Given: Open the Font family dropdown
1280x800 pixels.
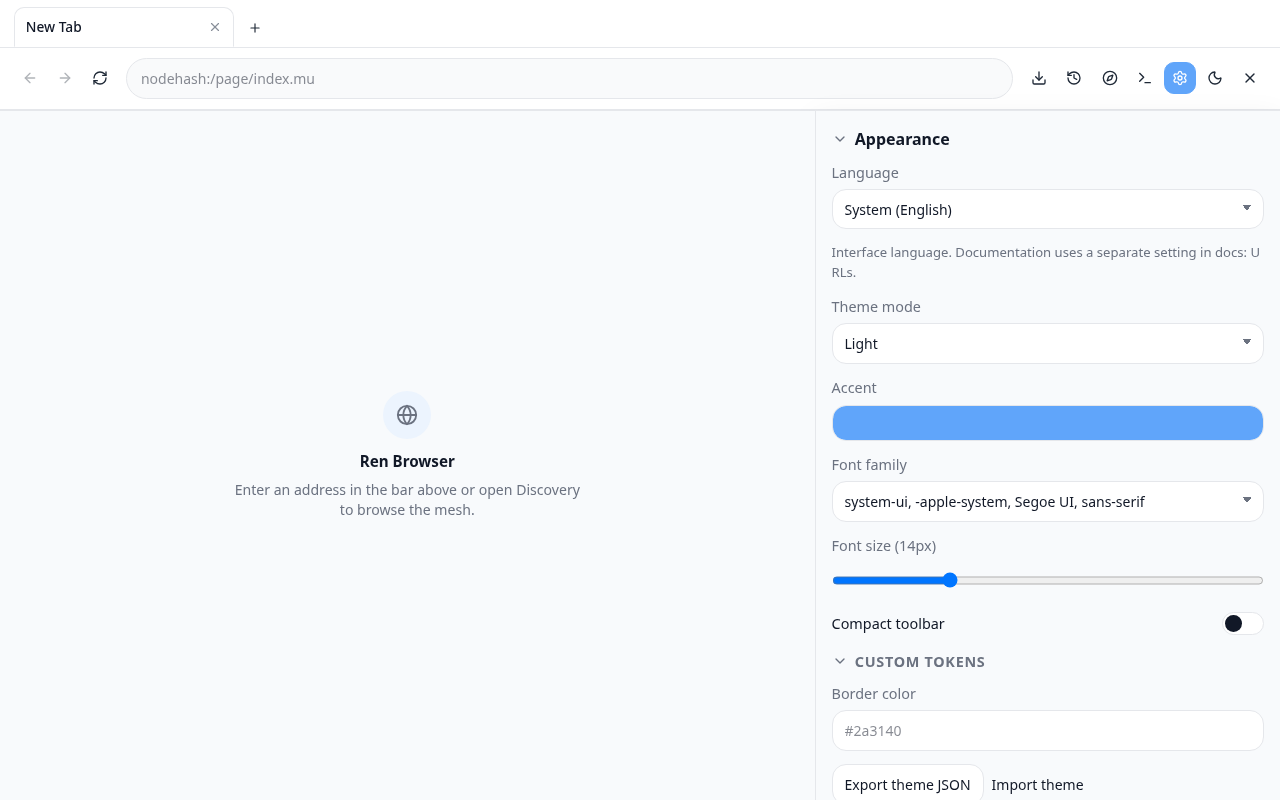Looking at the screenshot, I should (1047, 501).
